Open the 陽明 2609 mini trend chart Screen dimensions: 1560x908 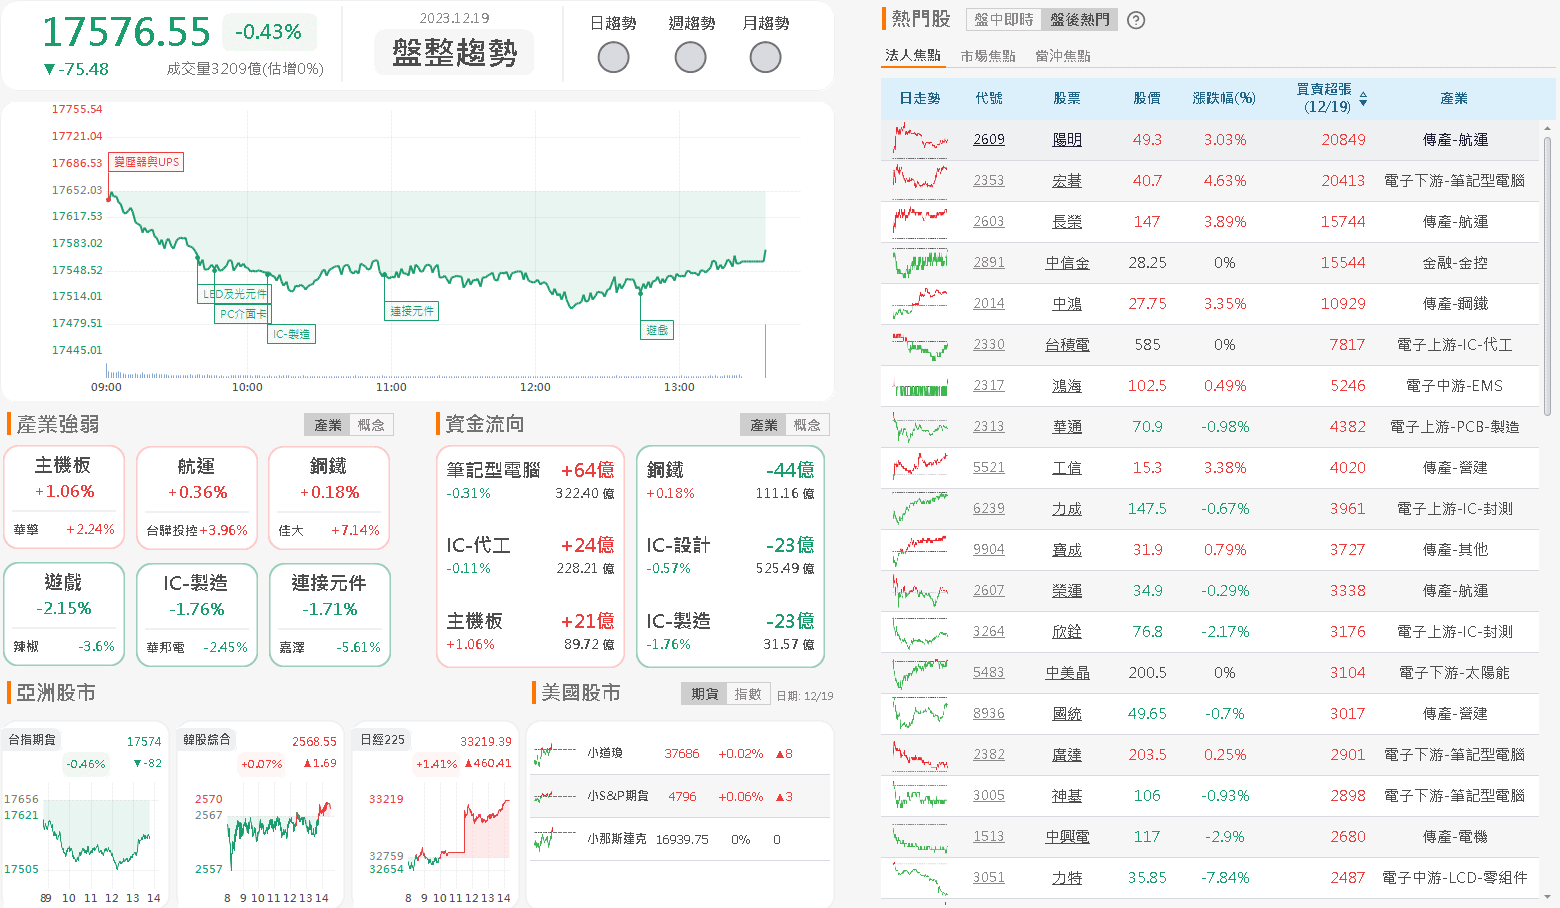click(x=920, y=140)
